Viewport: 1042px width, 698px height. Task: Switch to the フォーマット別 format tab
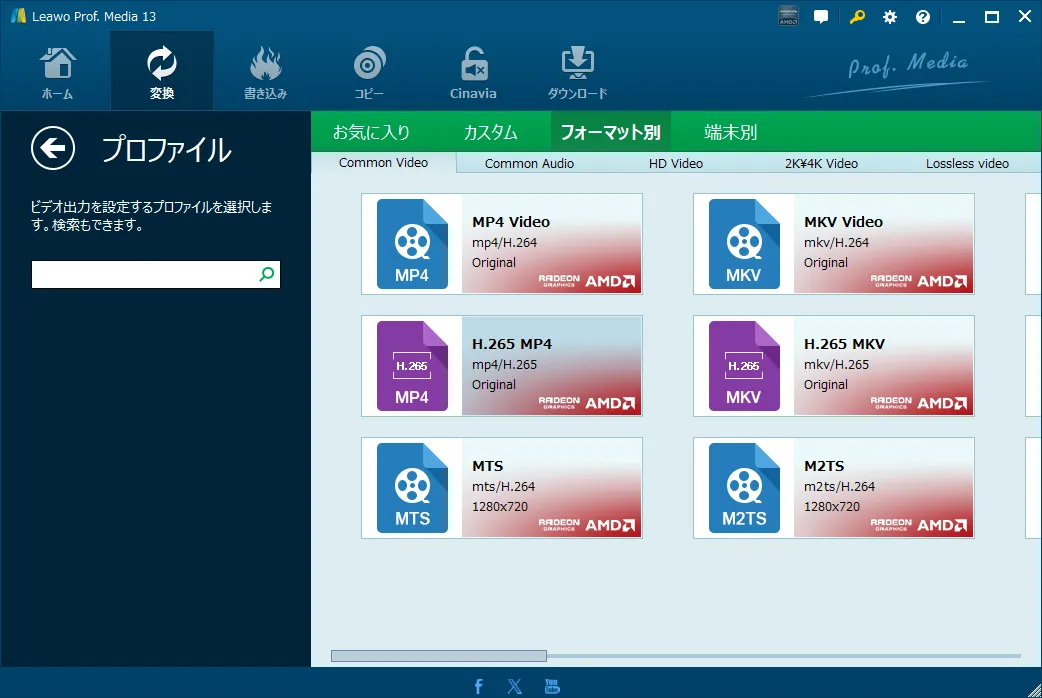pyautogui.click(x=611, y=132)
